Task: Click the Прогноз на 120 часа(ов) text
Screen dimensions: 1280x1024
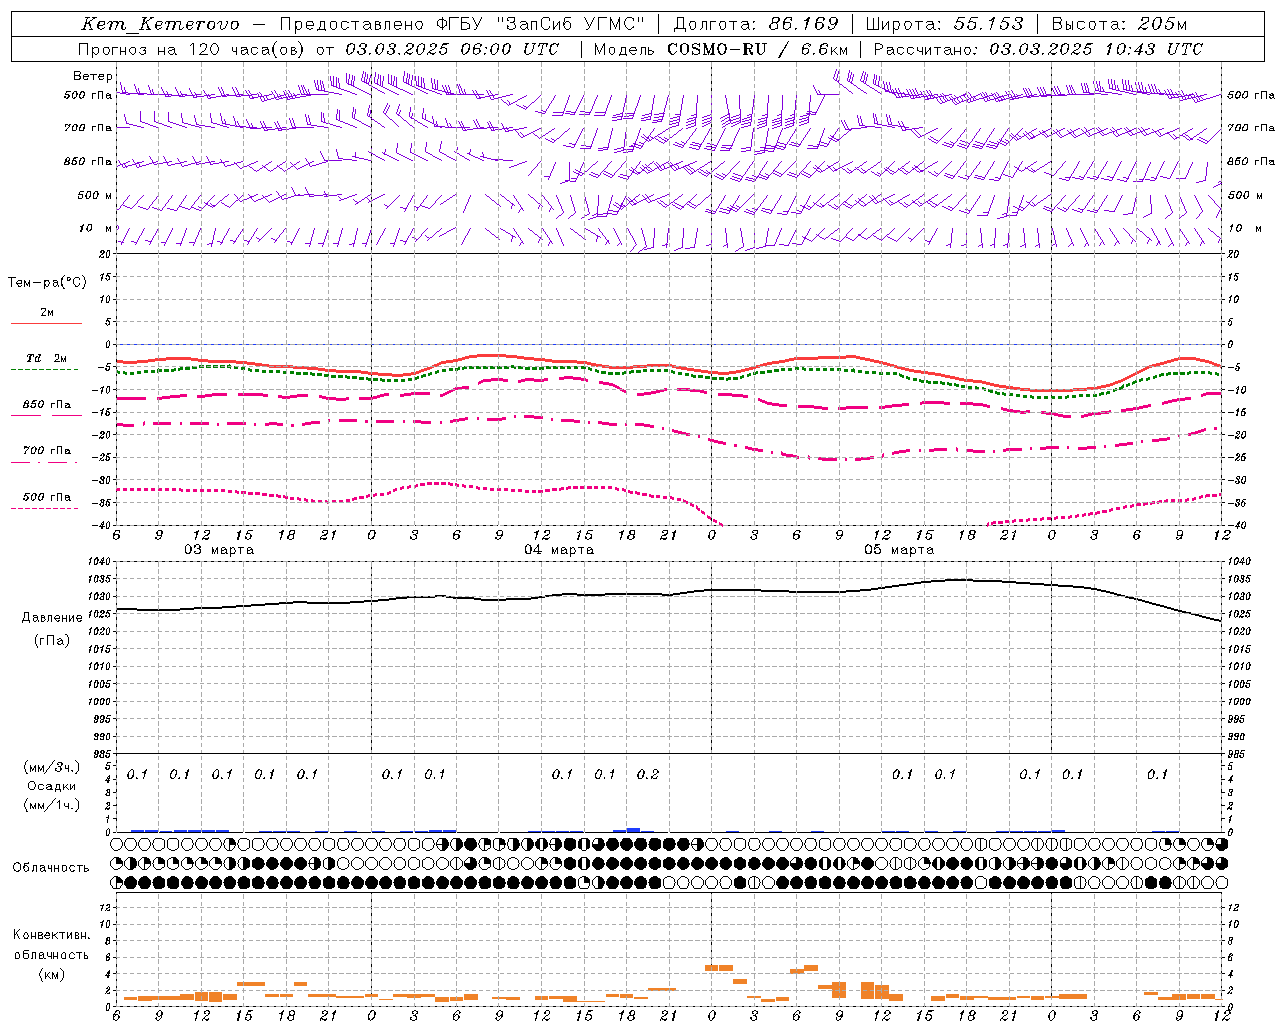Action: click(x=192, y=49)
